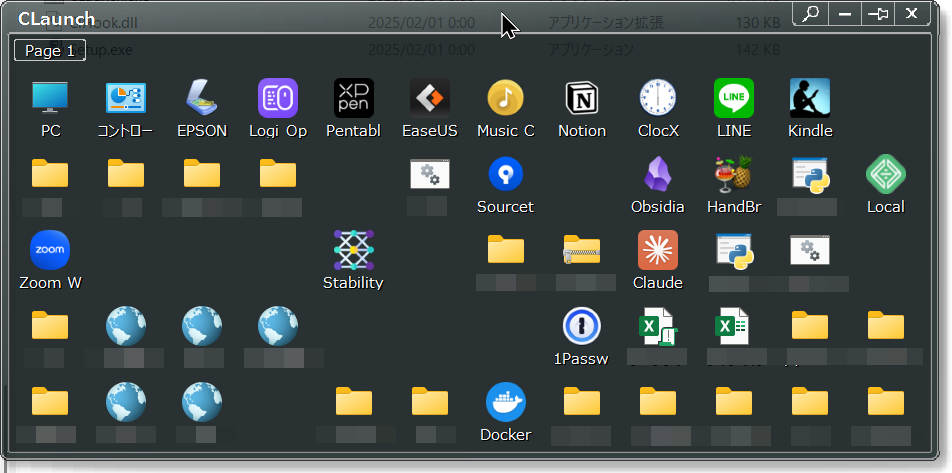952x473 pixels.
Task: Toggle the pin window button
Action: (x=878, y=13)
